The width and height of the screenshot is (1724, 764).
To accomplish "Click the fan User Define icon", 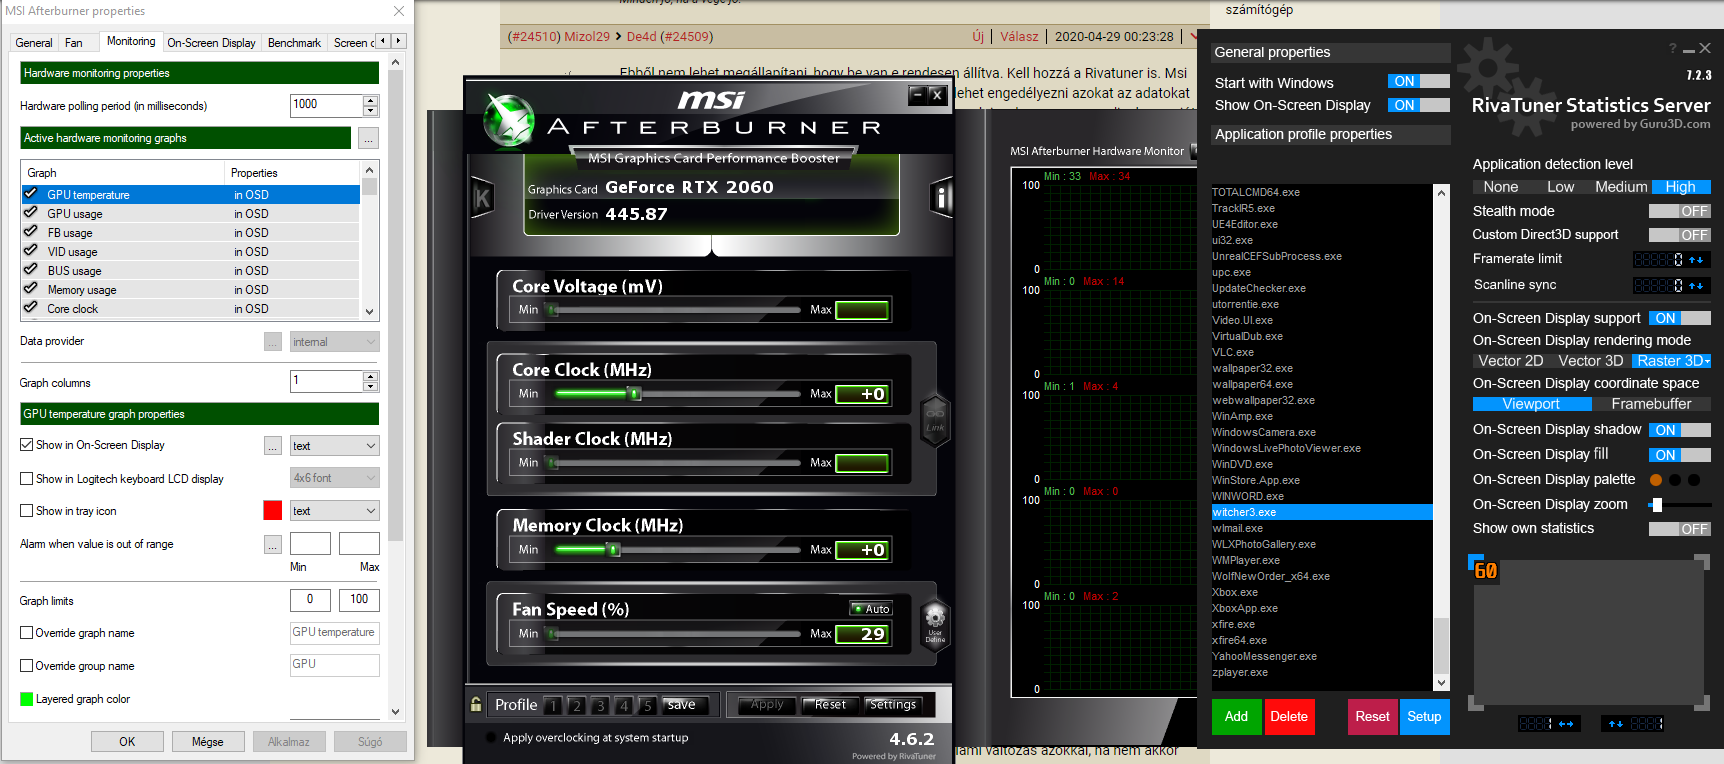I will click(x=935, y=625).
